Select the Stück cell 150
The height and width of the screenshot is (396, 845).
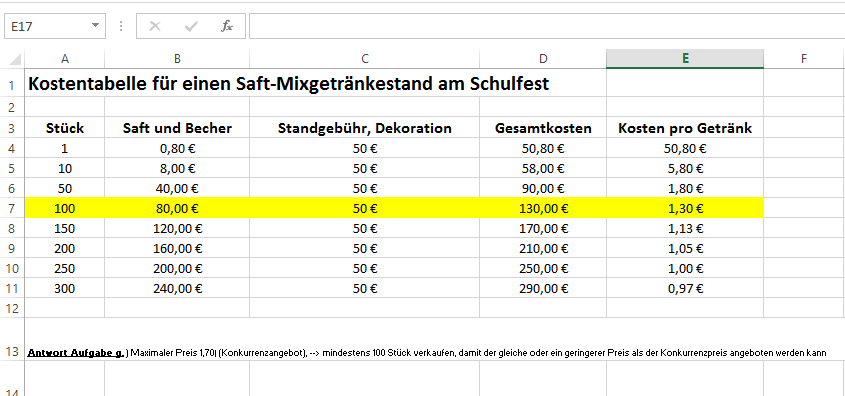click(65, 228)
